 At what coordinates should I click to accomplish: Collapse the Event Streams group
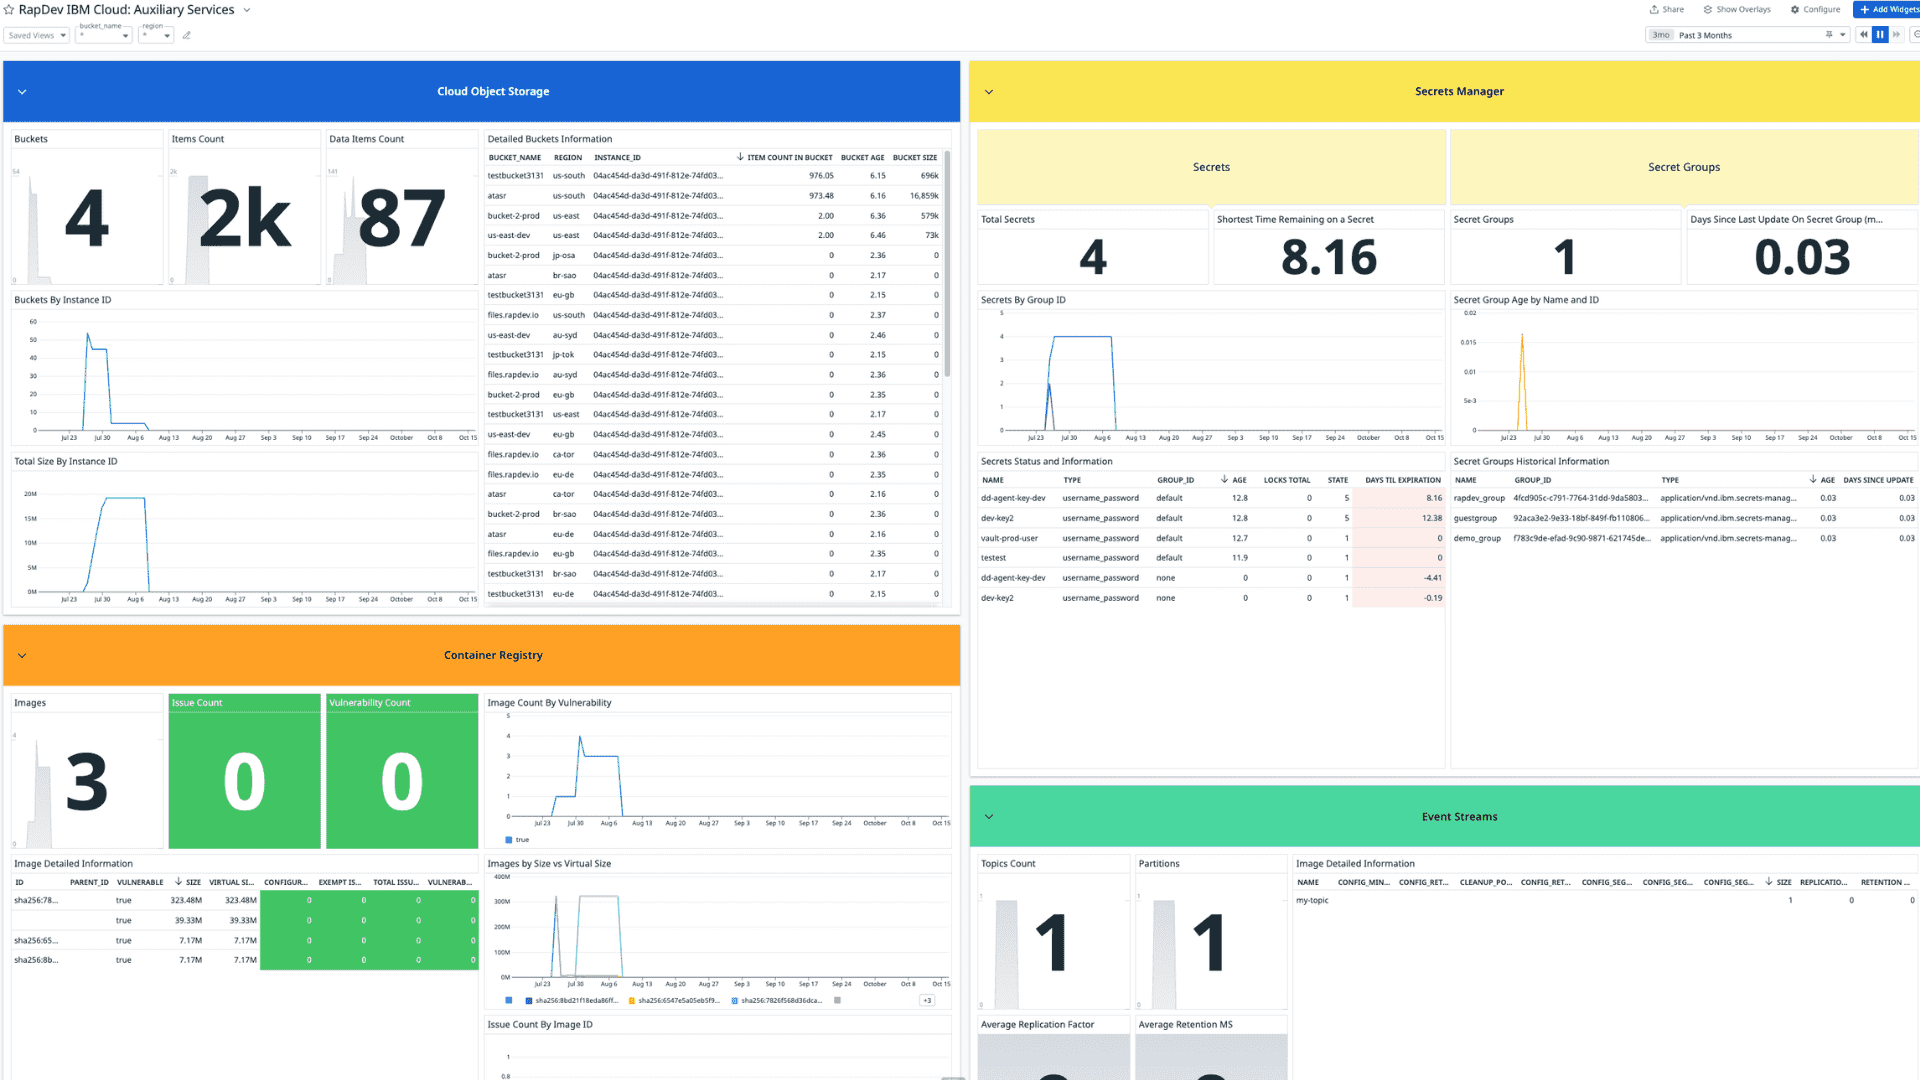pyautogui.click(x=989, y=817)
